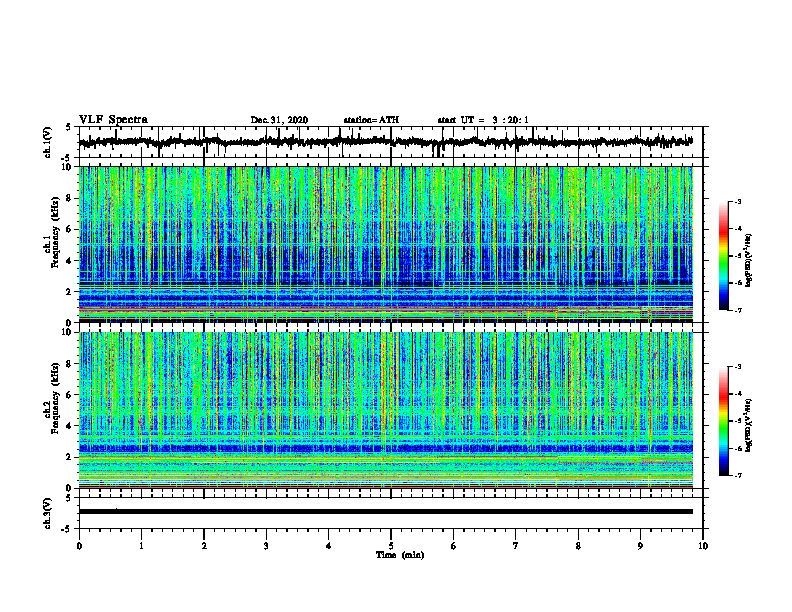
Task: Click the time axis tick label "3"
Action: click(x=266, y=546)
